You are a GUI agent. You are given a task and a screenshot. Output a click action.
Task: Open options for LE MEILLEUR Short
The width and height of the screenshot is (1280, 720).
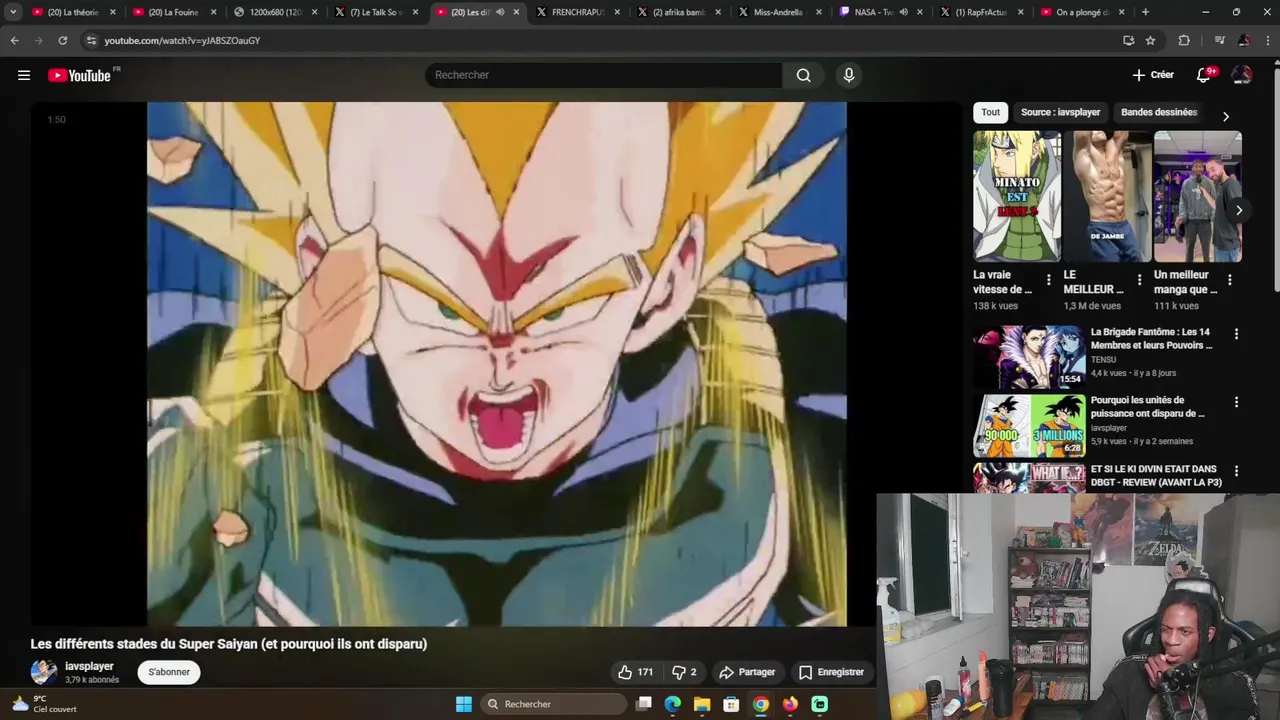1139,280
